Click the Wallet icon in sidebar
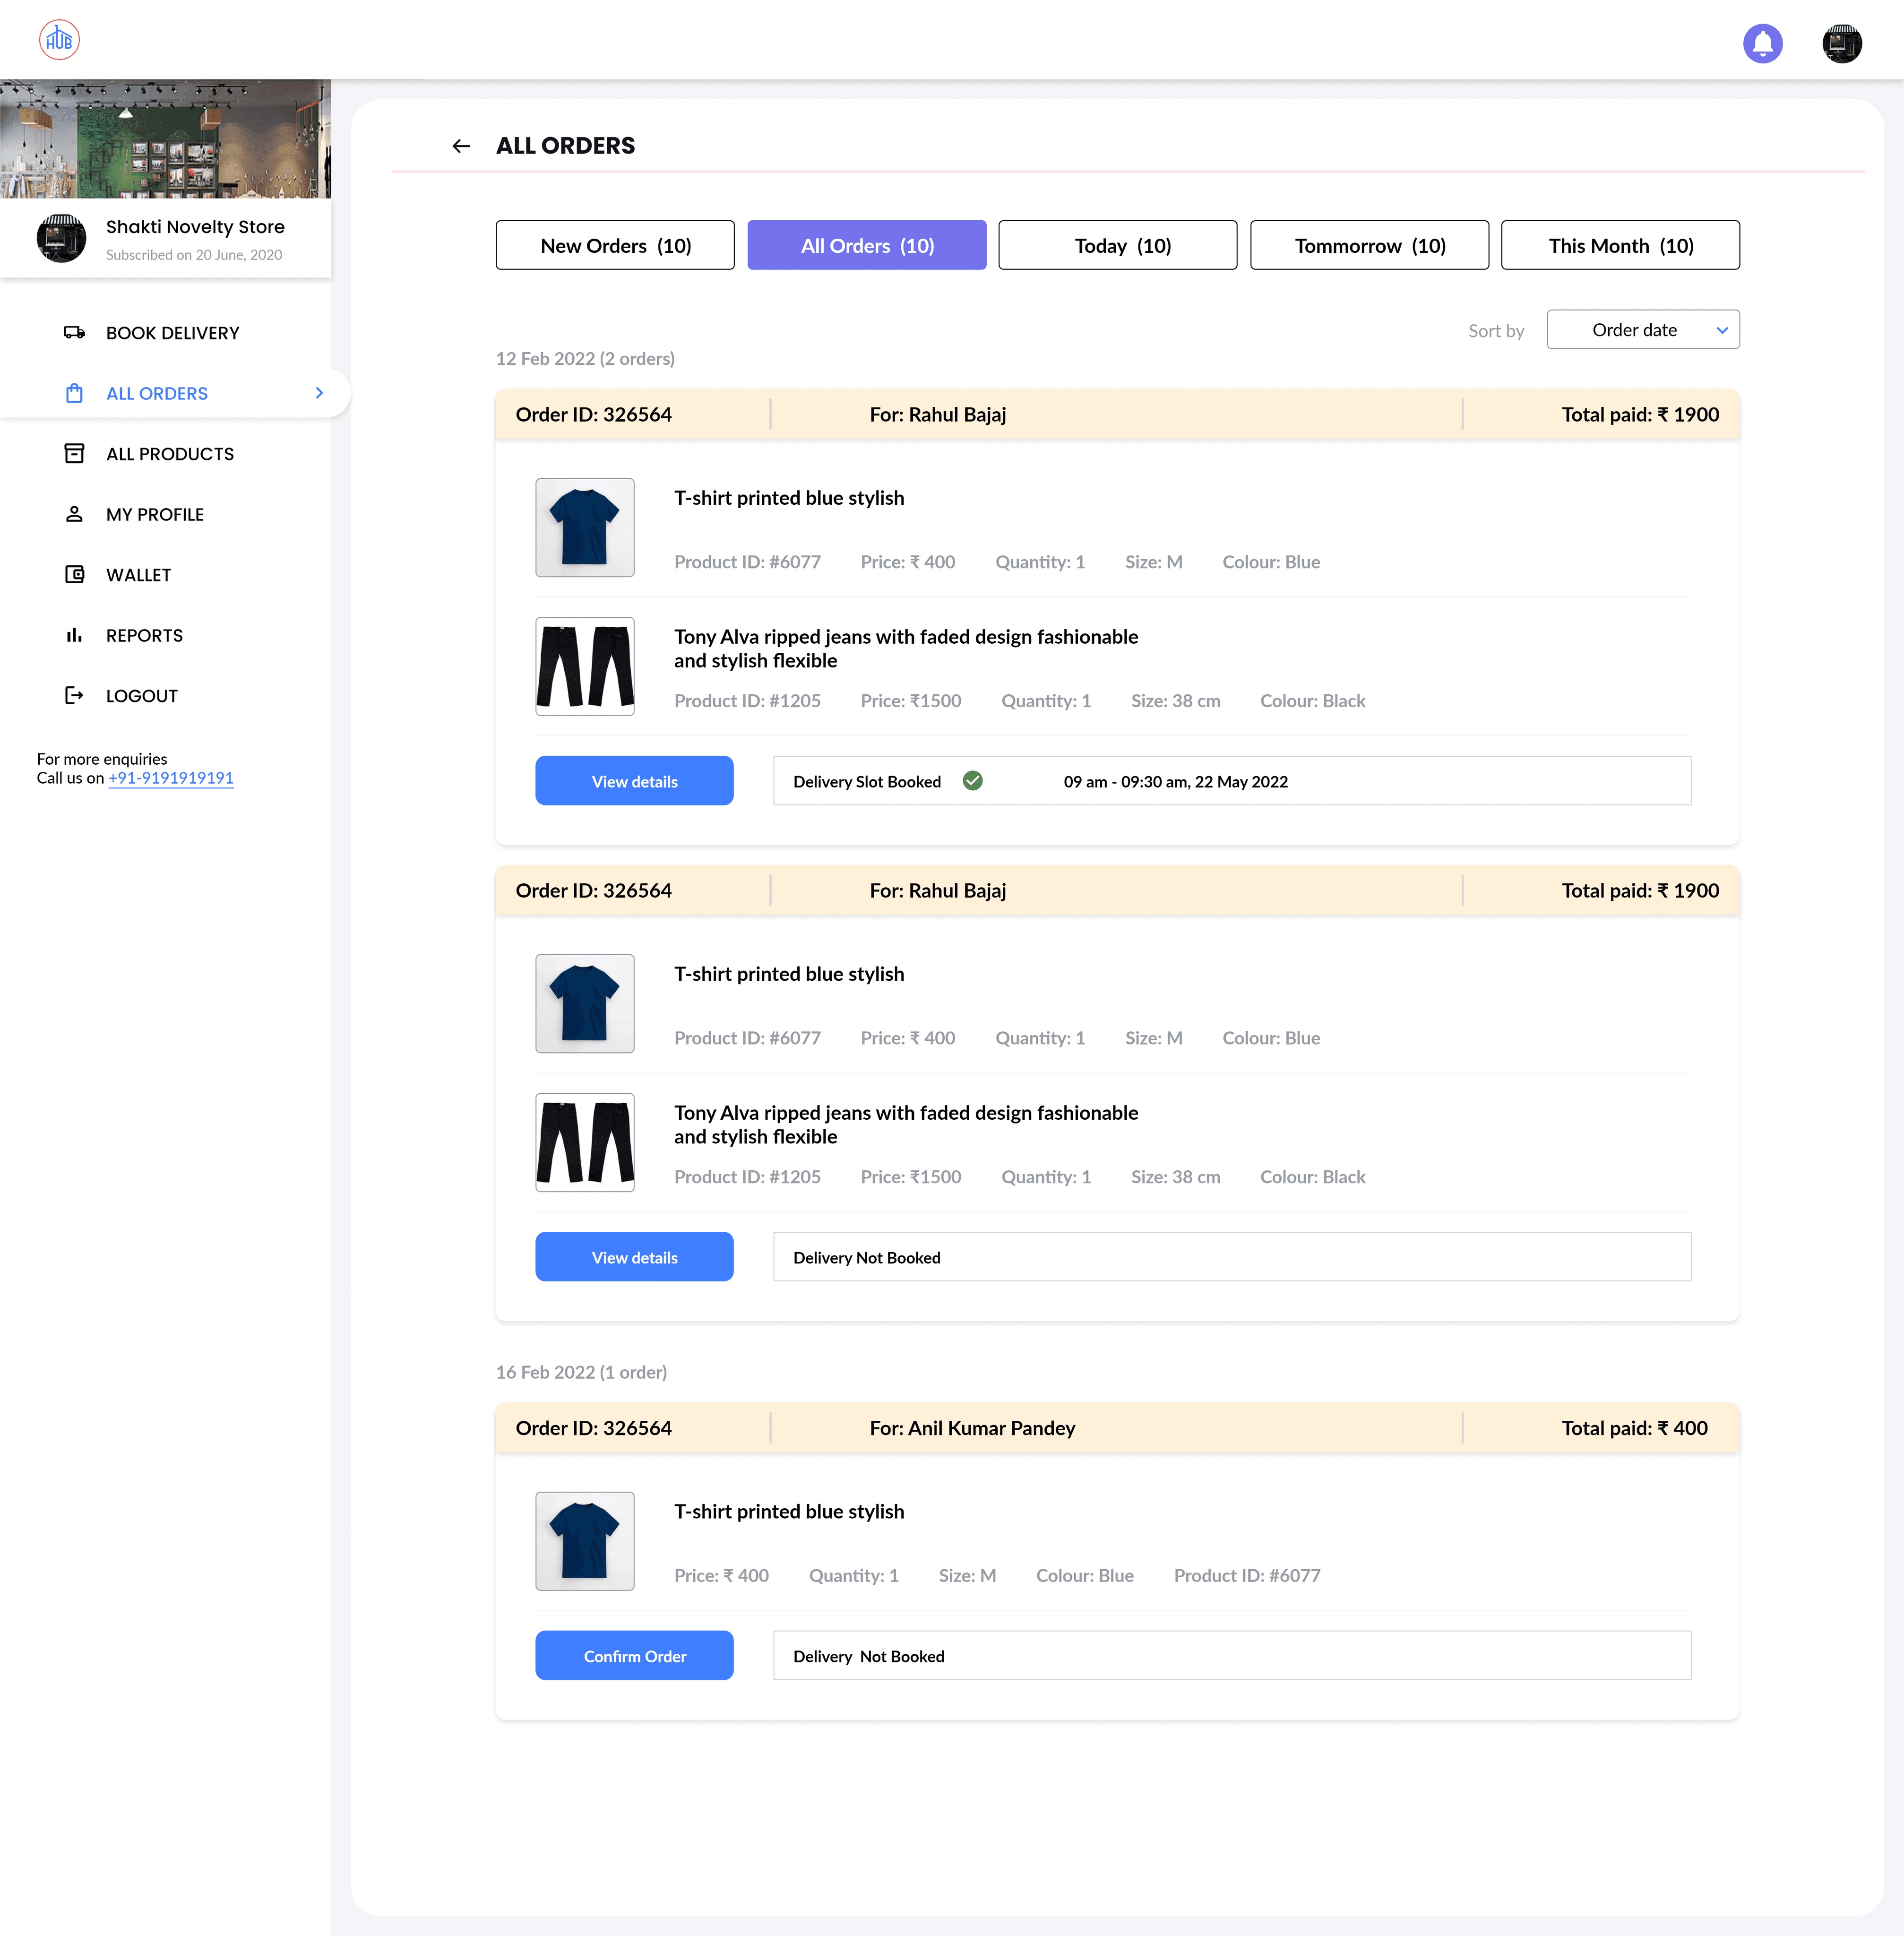The width and height of the screenshot is (1904, 1936). (x=74, y=574)
